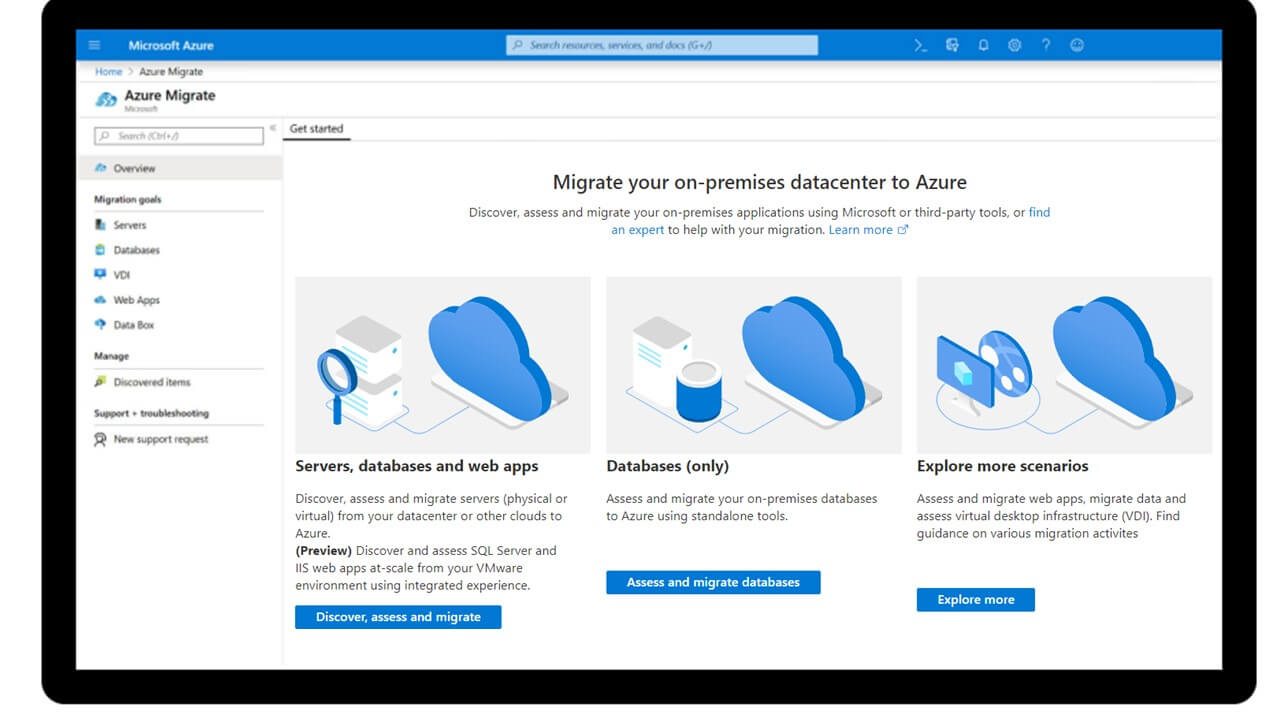1280x720 pixels.
Task: Launch Cloud Shell from top bar
Action: coord(921,45)
